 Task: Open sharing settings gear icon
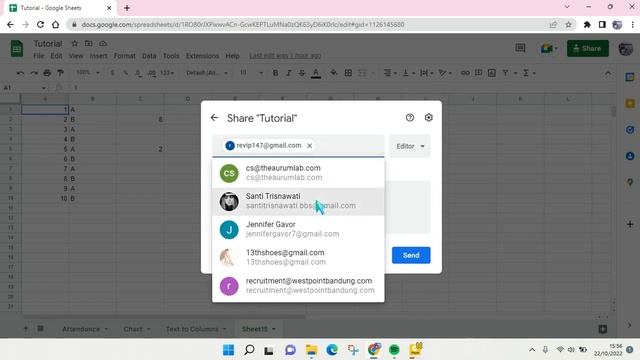coord(429,118)
